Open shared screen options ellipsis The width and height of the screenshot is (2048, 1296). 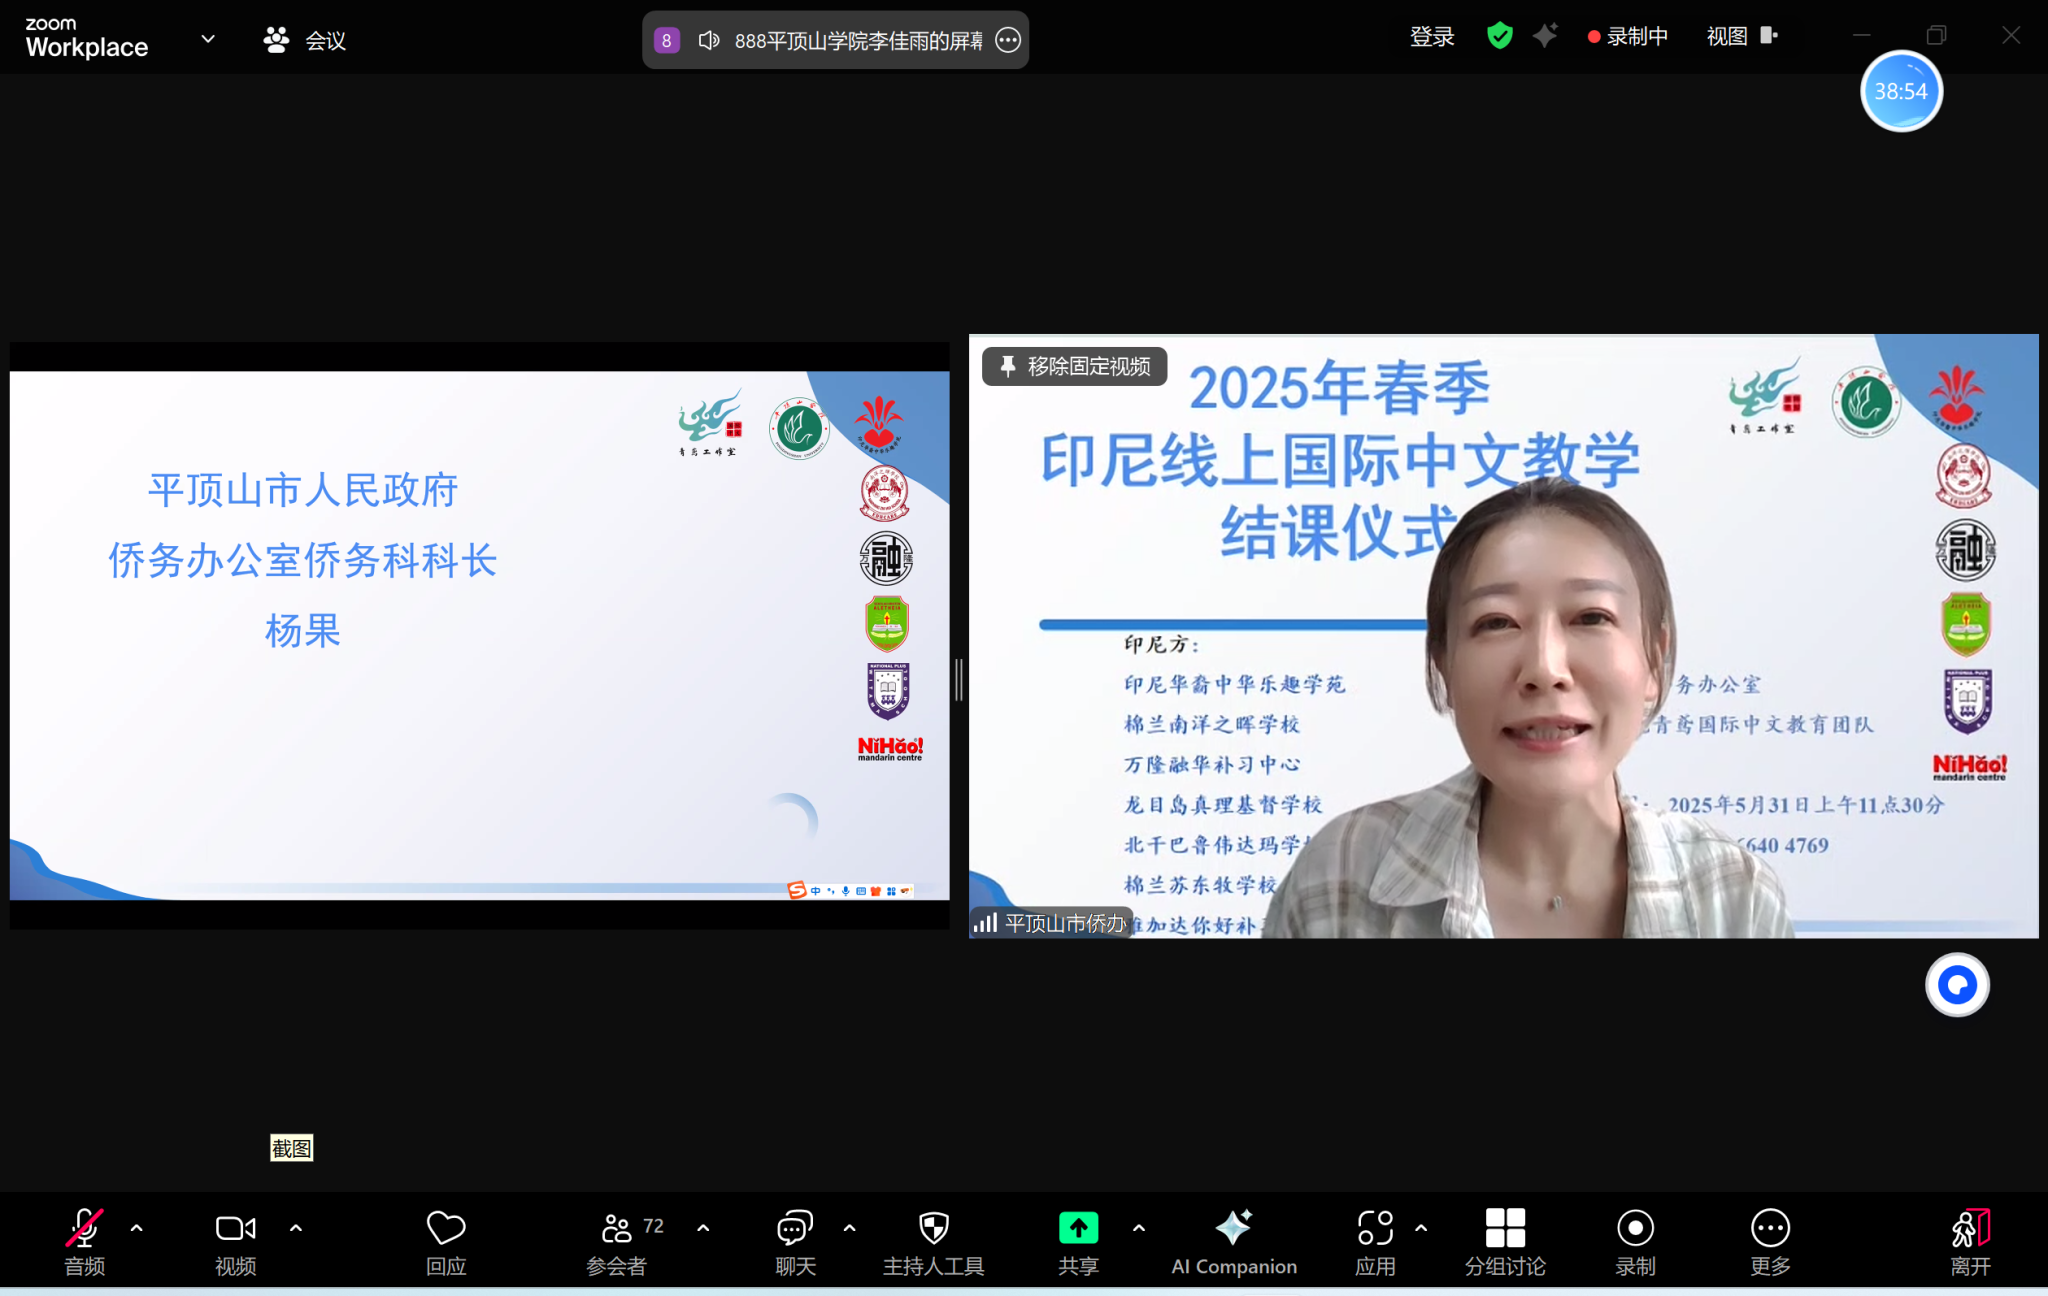[1008, 40]
